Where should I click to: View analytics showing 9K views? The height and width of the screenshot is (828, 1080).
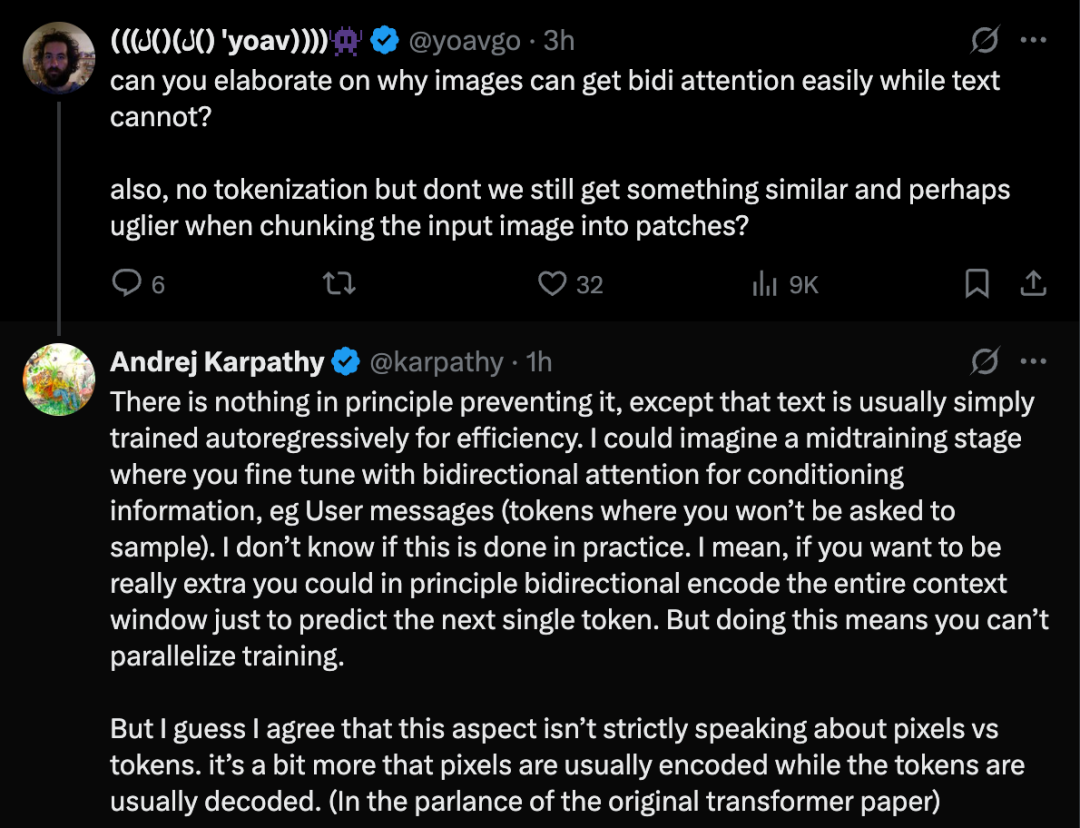point(765,284)
